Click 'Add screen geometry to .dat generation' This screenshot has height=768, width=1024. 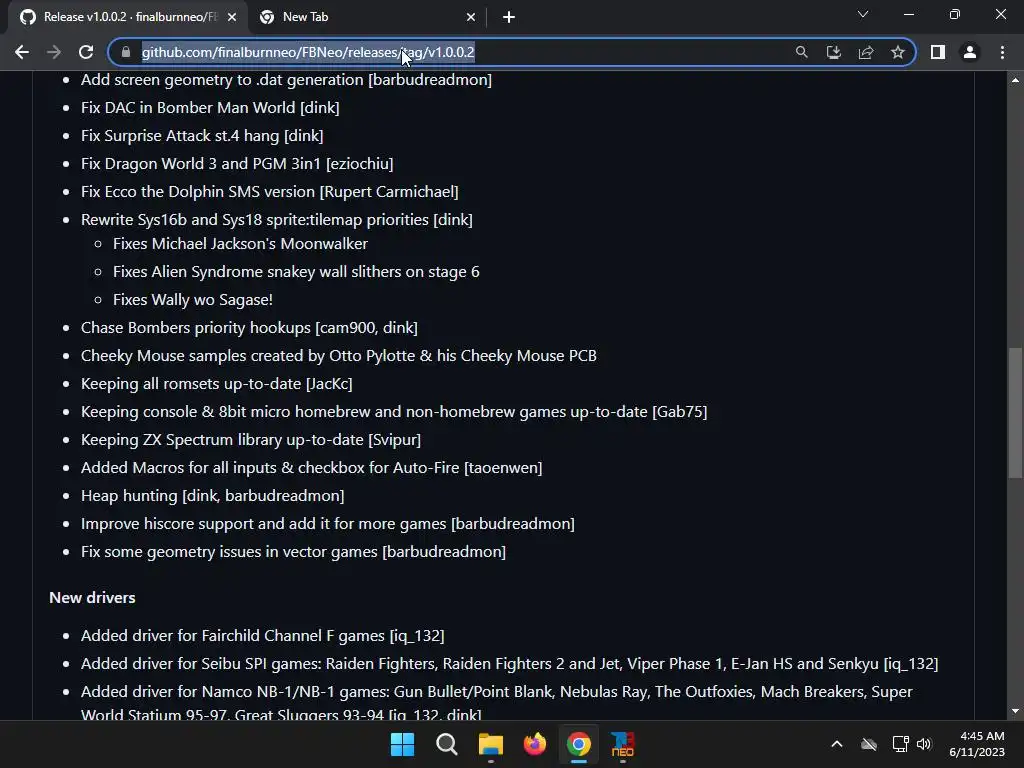[x=287, y=80]
